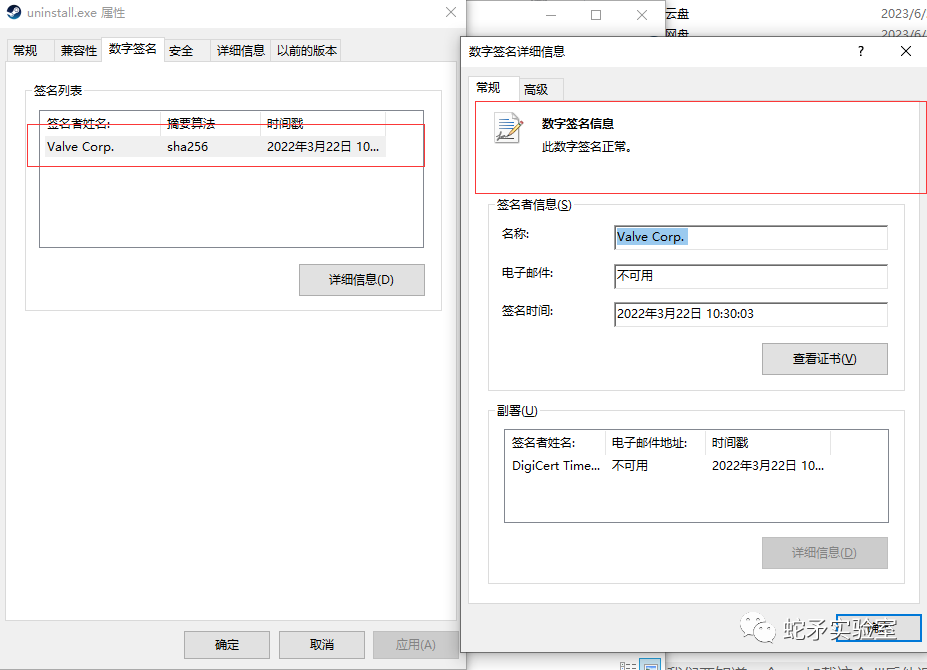Click the 签名时间 field 2022年3月22日 10:30:03

click(x=751, y=314)
